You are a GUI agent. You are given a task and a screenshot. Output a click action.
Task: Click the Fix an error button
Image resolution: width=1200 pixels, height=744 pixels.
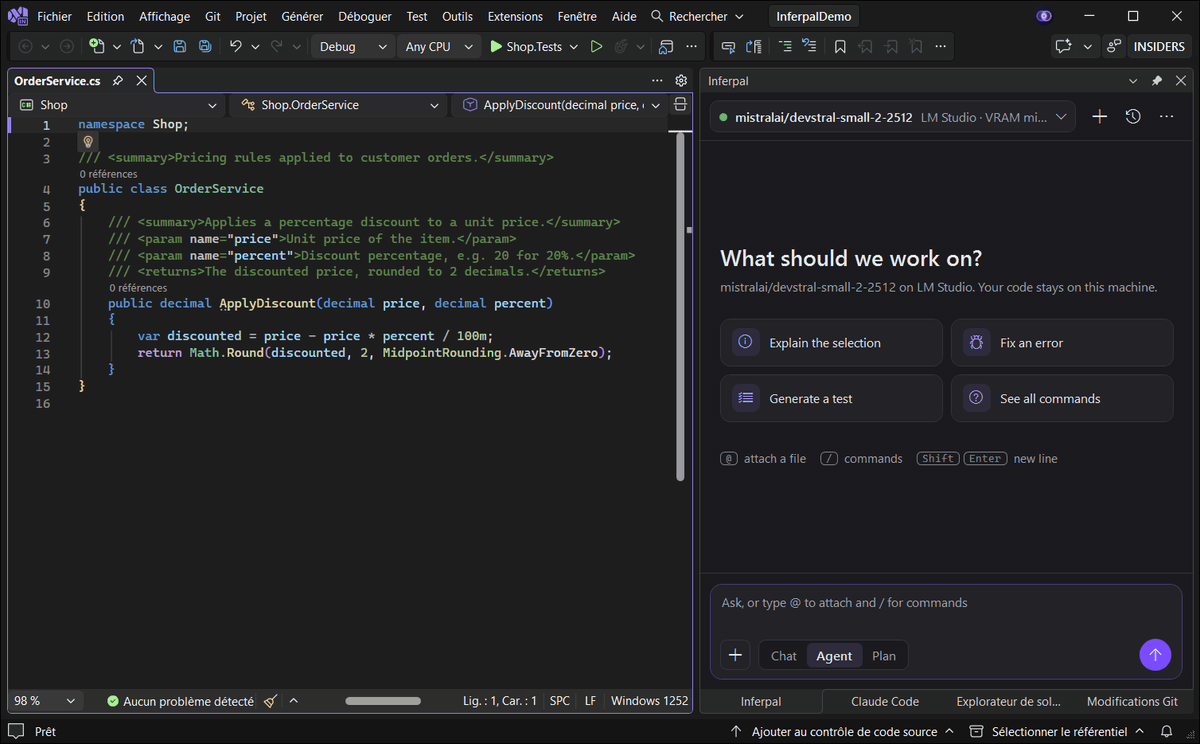tap(1062, 343)
